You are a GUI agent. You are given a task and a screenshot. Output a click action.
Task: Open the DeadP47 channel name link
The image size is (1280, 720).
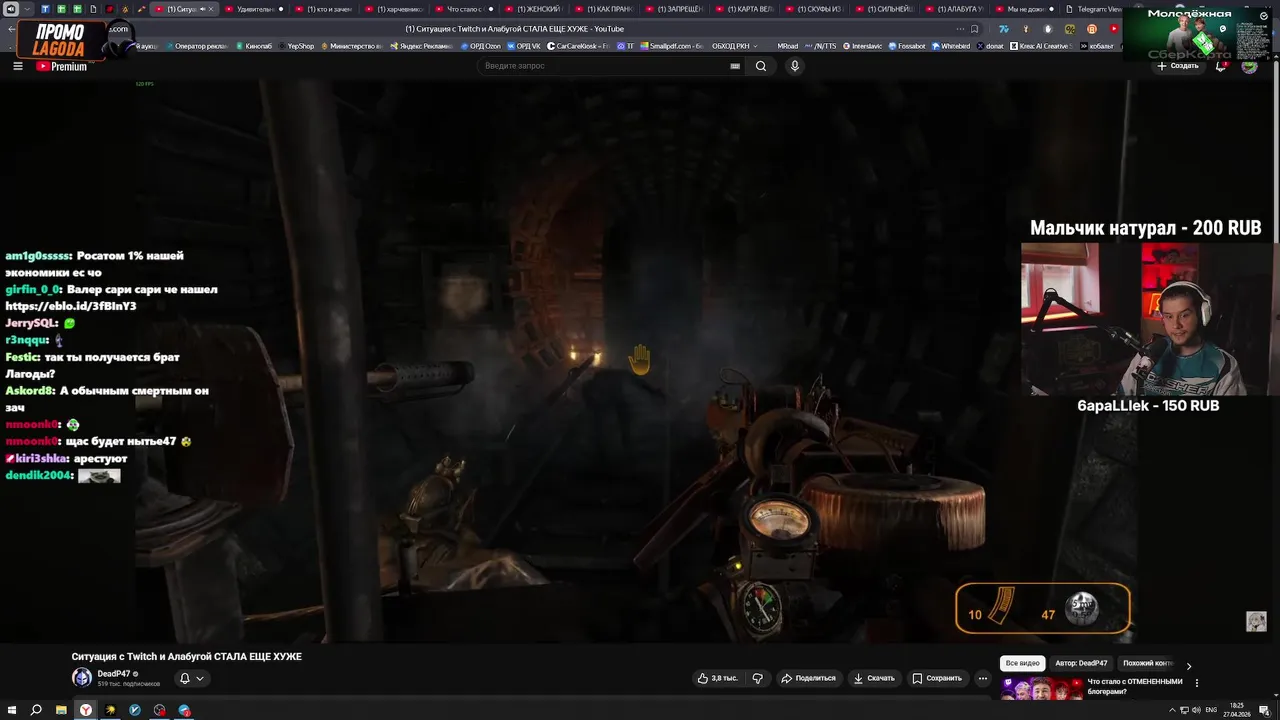click(x=114, y=674)
